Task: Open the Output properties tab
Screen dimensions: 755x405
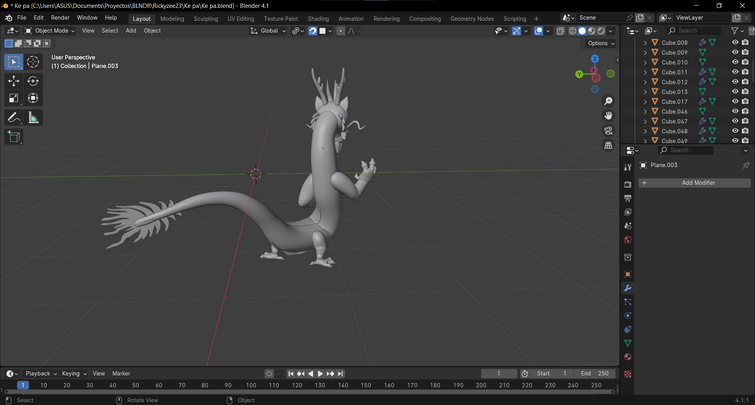Action: (627, 198)
